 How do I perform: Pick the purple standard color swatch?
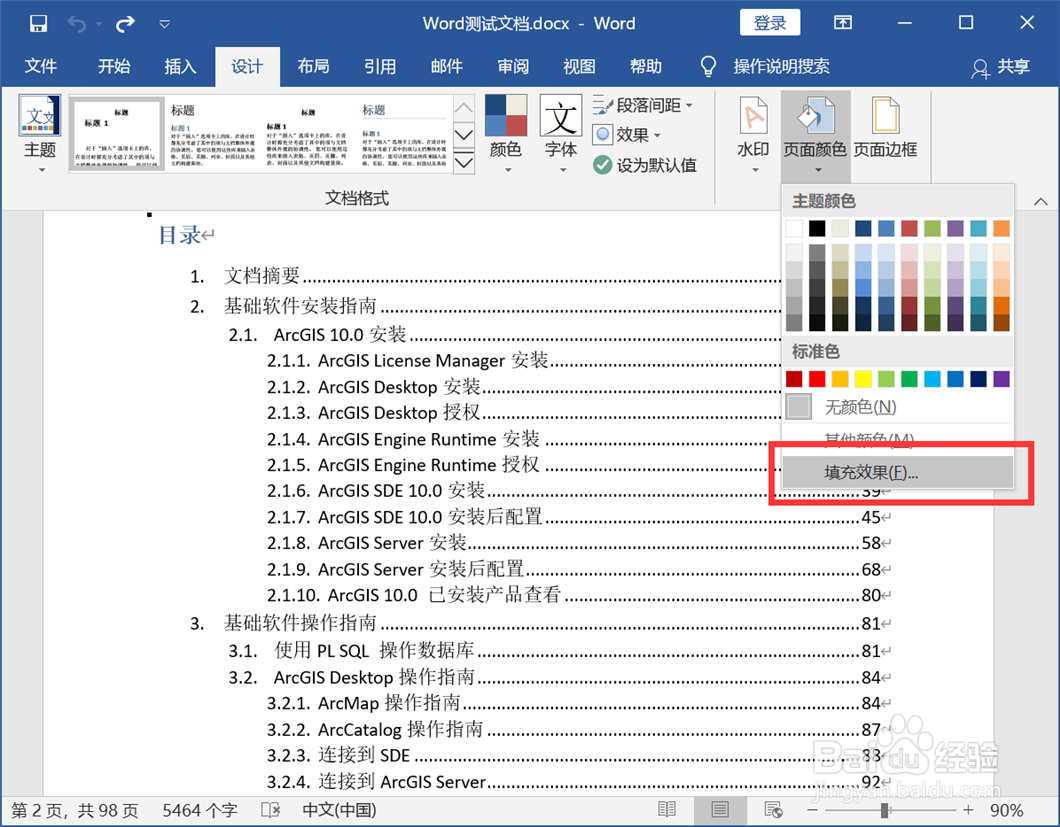[1001, 379]
